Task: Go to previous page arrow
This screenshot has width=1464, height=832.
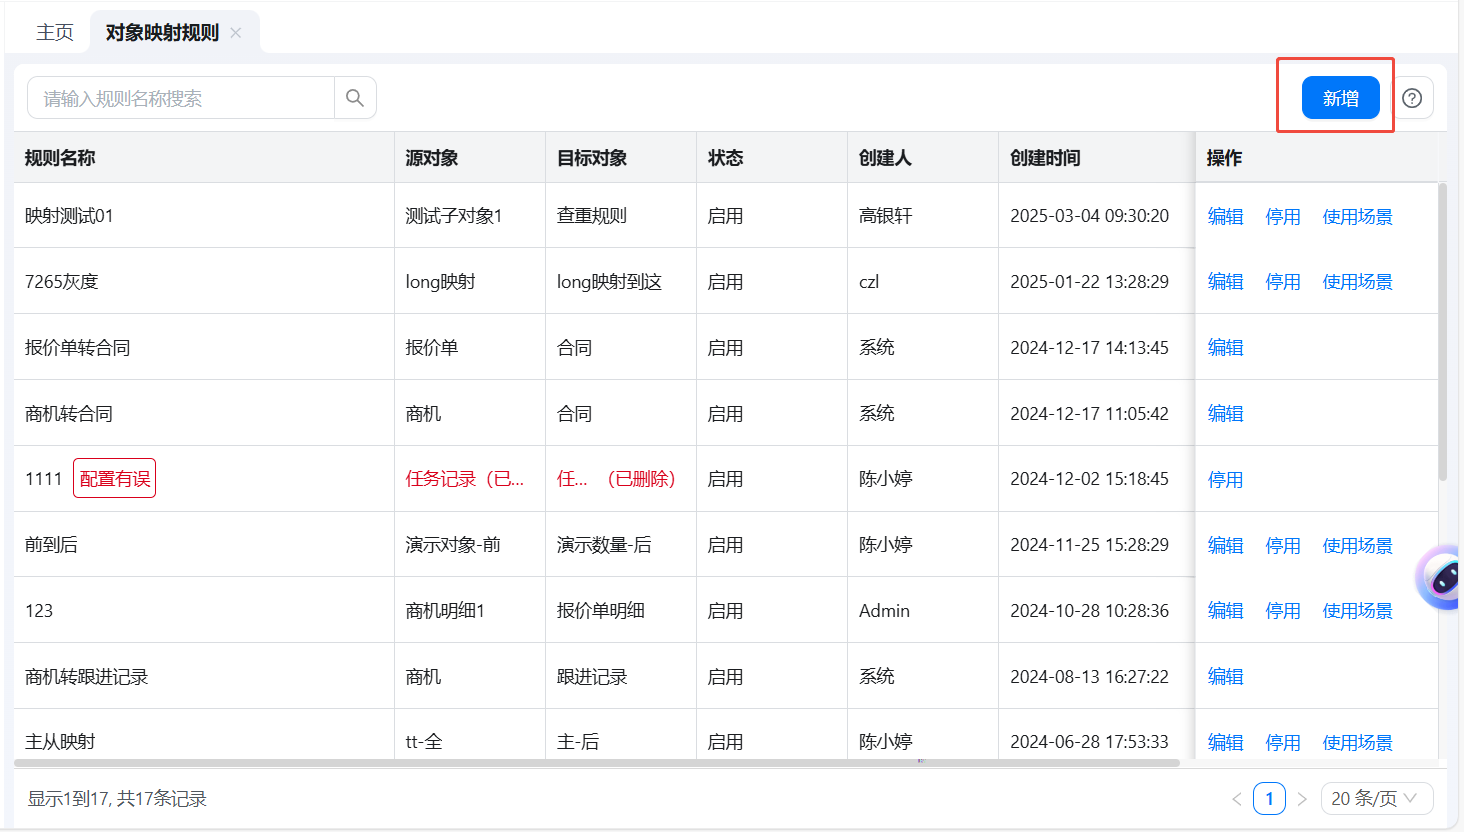Action: click(x=1237, y=799)
